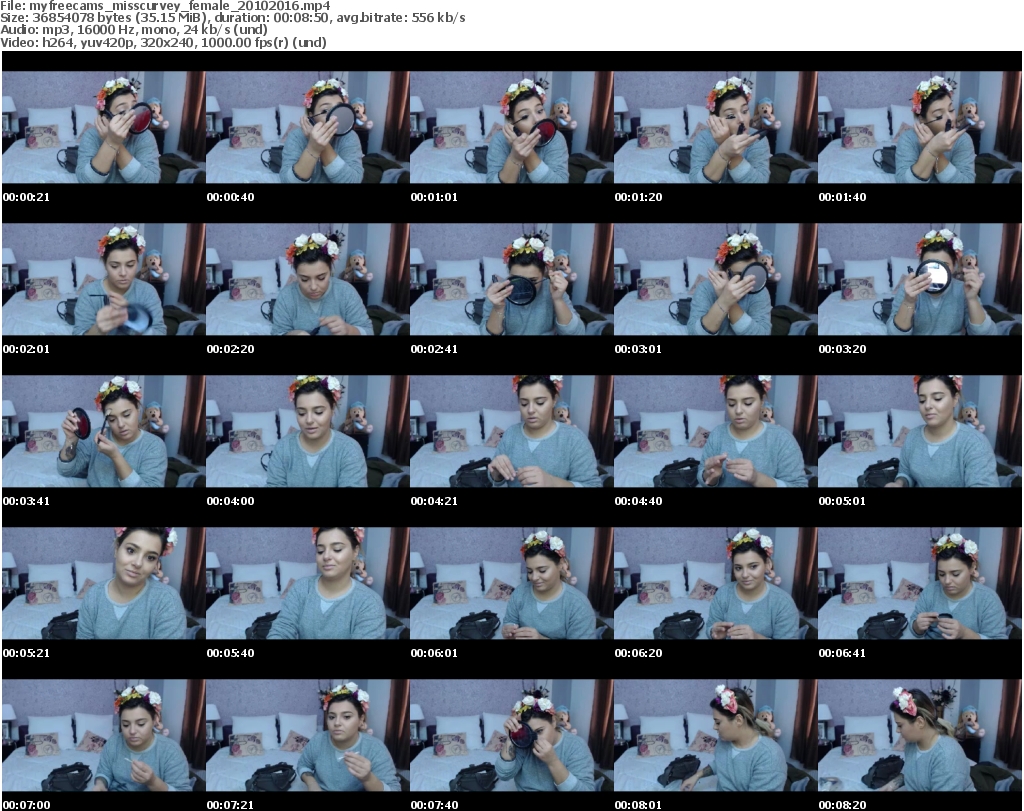Click the 00:08:20 timestamp label
Viewport: 1024px width, 811px height.
tap(842, 804)
